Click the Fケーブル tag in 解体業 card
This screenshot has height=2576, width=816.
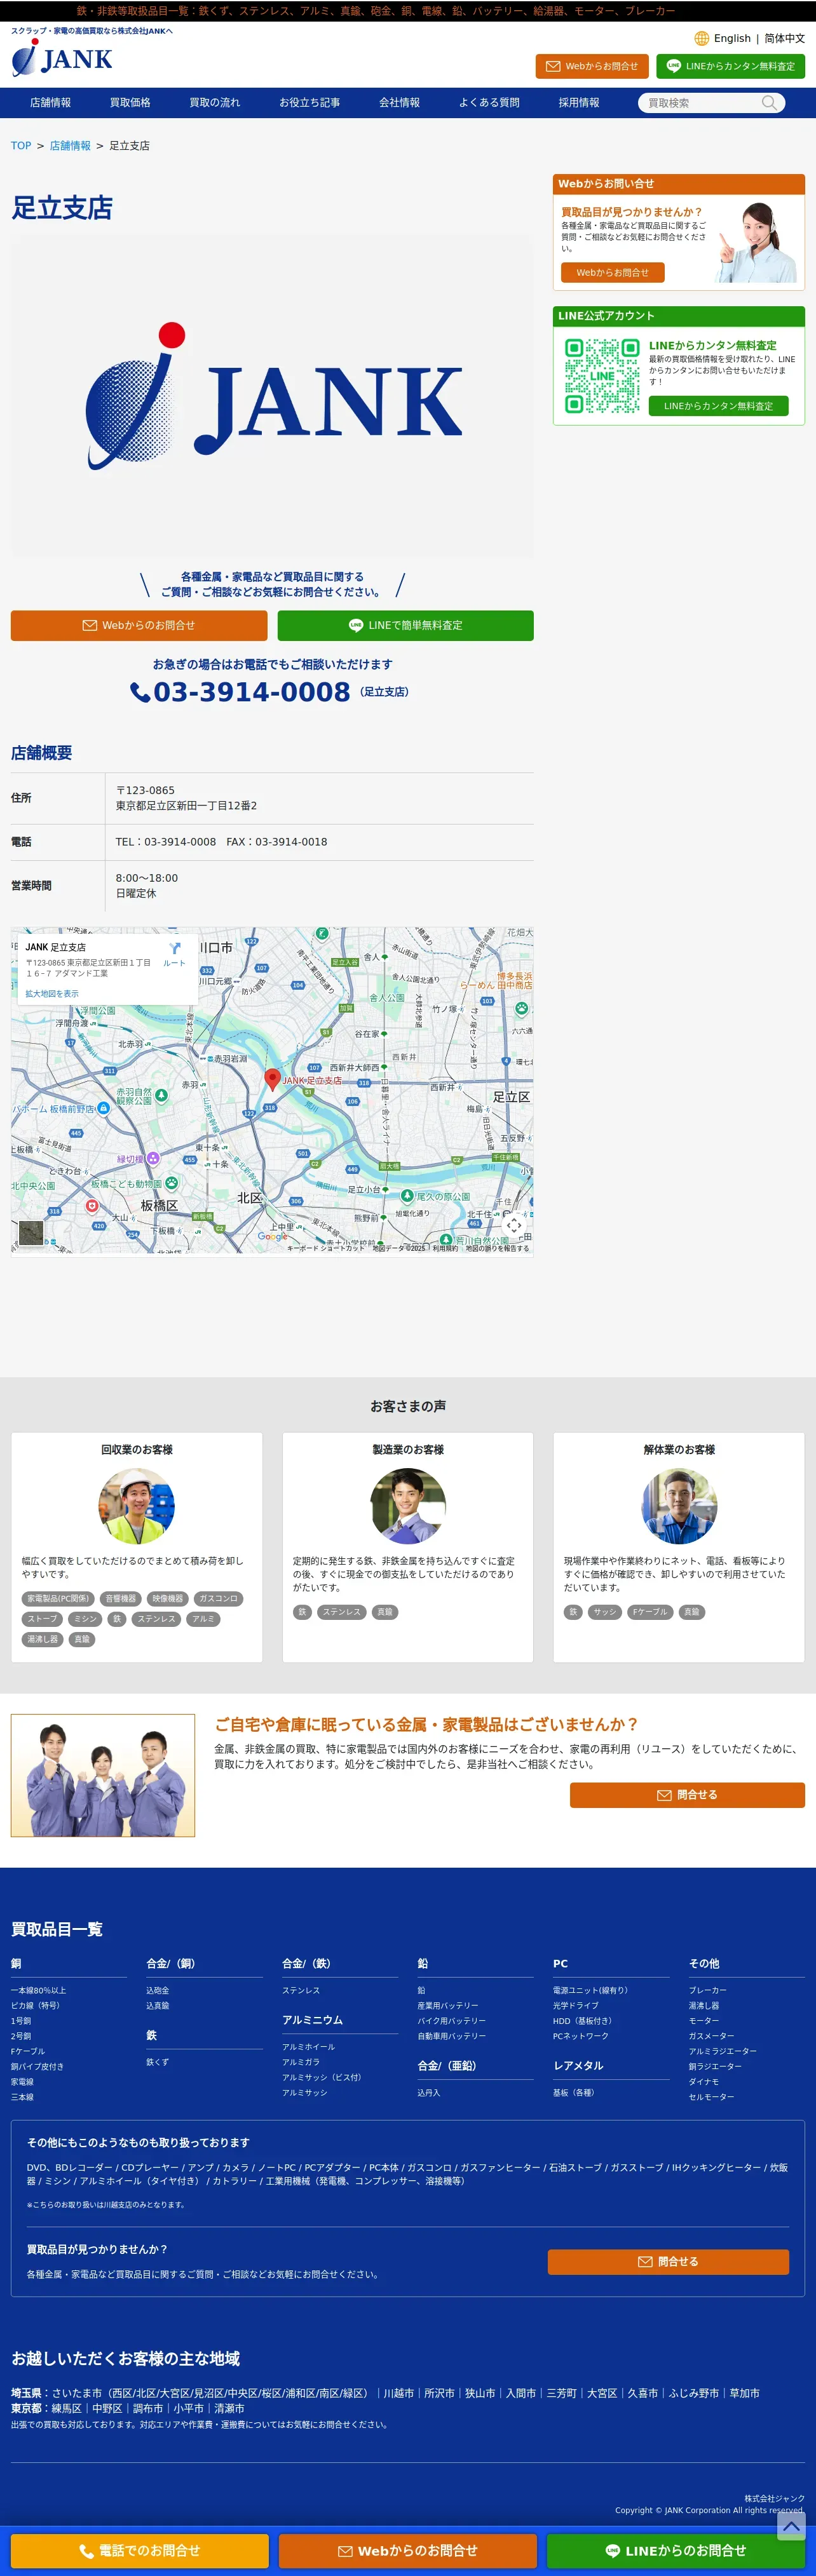[650, 1612]
